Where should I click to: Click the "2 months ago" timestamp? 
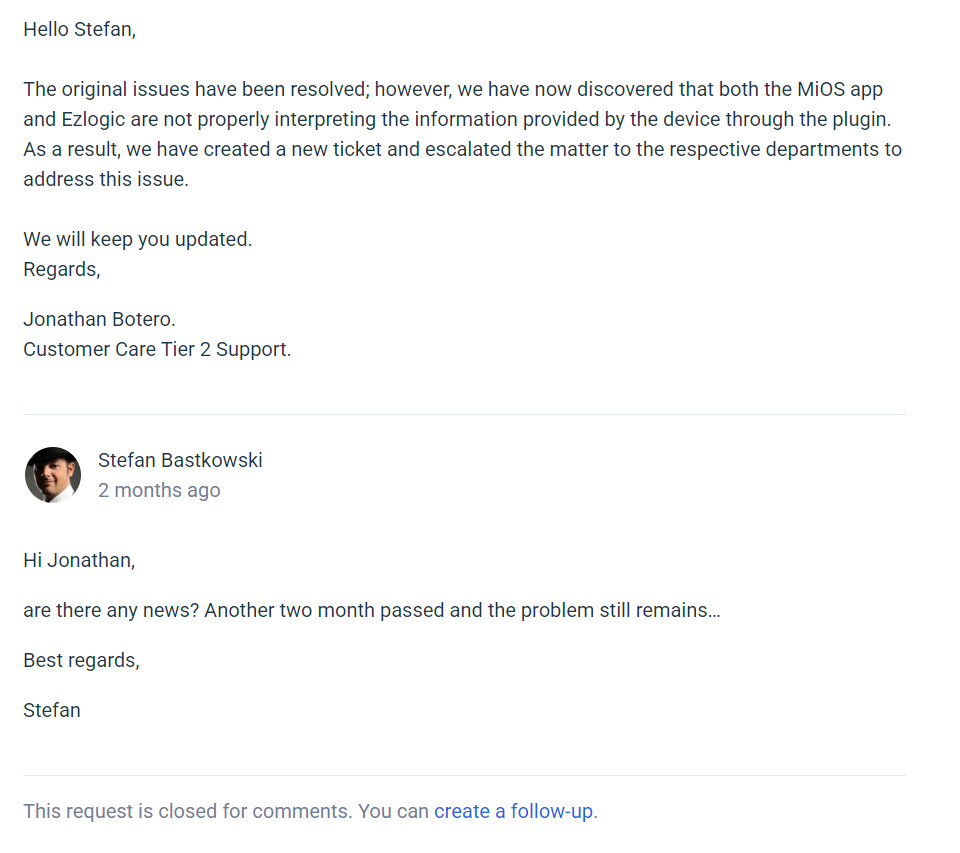(159, 490)
